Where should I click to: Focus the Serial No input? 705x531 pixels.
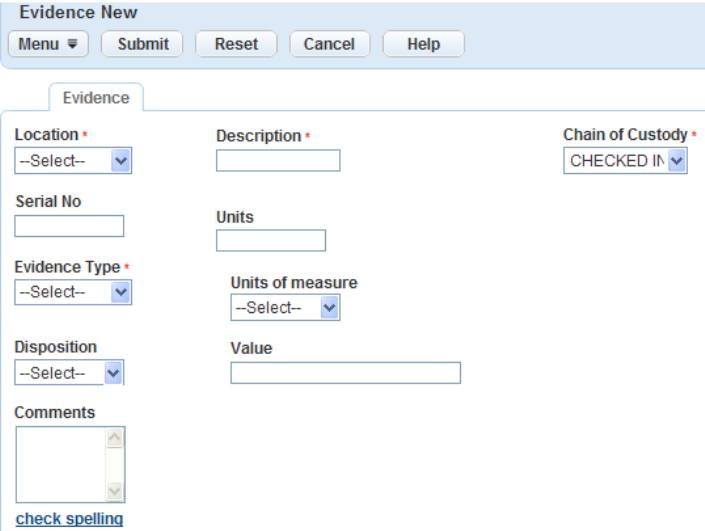point(69,226)
